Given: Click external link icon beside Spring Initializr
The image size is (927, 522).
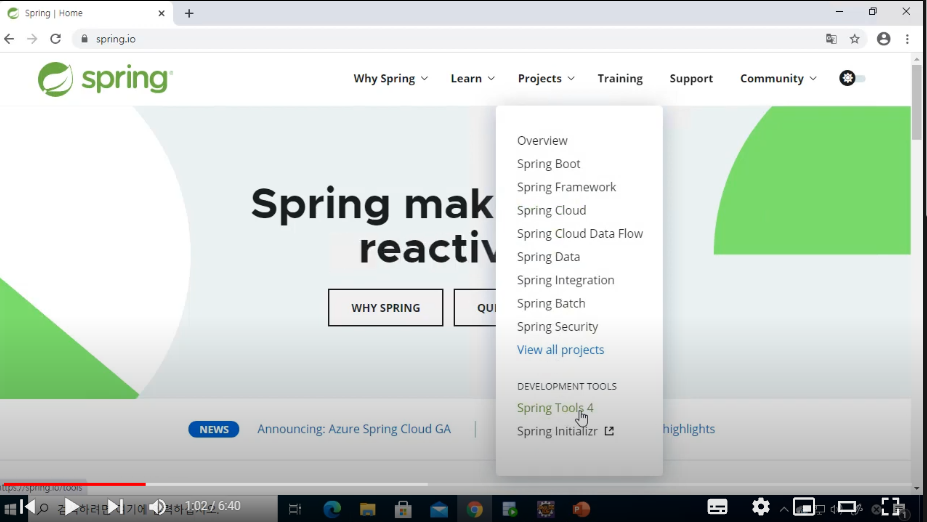Looking at the screenshot, I should coord(610,431).
